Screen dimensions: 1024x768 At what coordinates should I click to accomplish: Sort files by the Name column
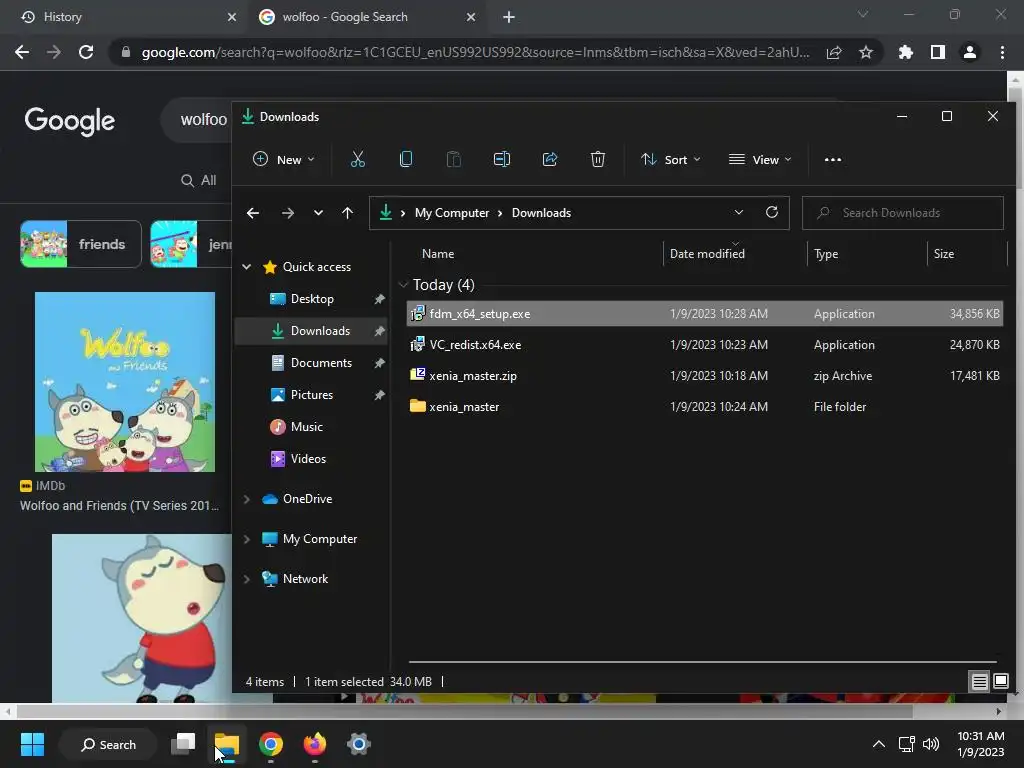coord(438,253)
